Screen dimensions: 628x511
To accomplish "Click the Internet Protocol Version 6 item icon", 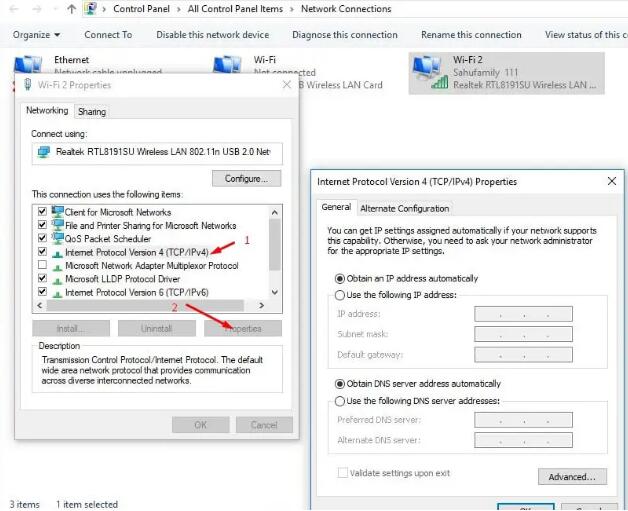I will click(58, 294).
